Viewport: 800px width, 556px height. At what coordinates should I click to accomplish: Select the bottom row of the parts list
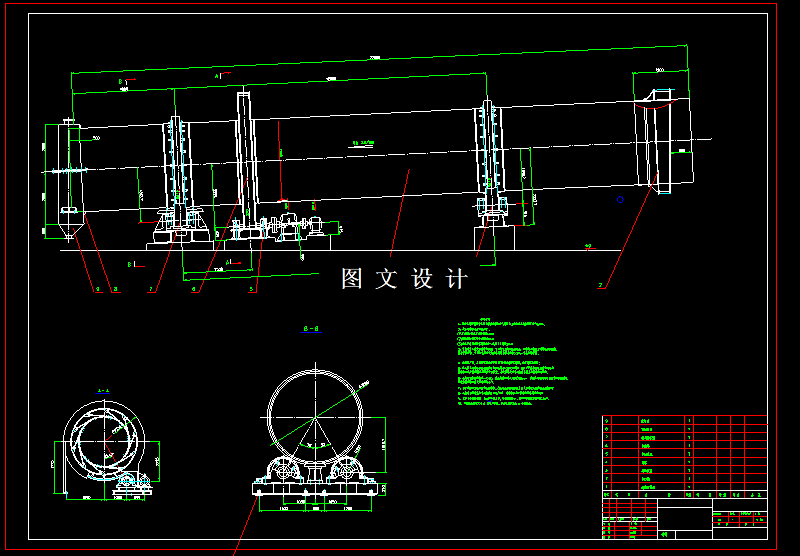click(x=685, y=487)
